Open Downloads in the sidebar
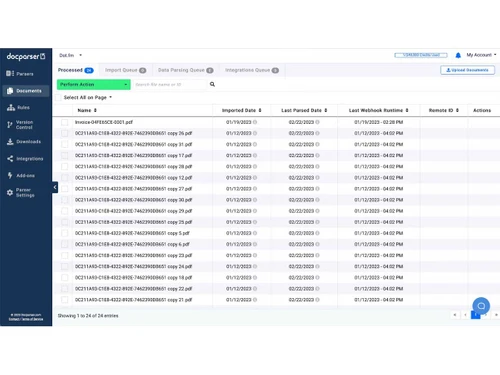 click(24, 142)
